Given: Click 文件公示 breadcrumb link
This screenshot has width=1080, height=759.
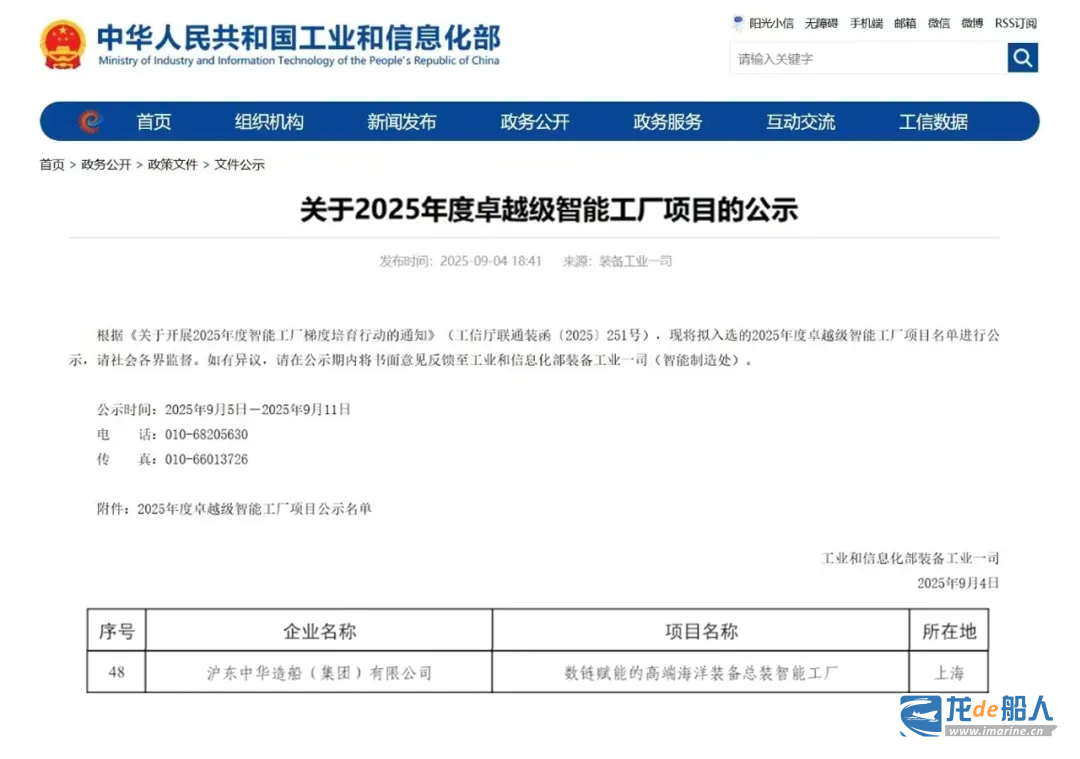Looking at the screenshot, I should point(240,165).
